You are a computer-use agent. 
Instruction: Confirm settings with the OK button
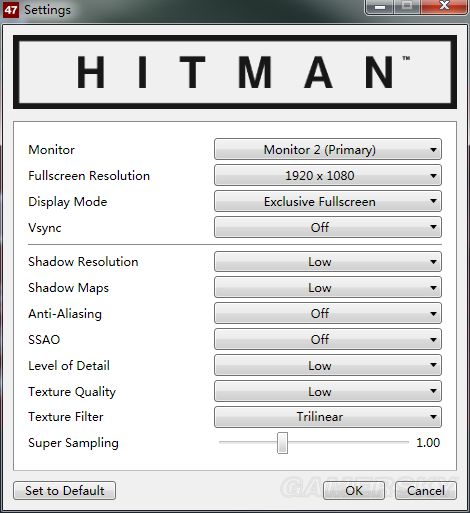pyautogui.click(x=354, y=491)
